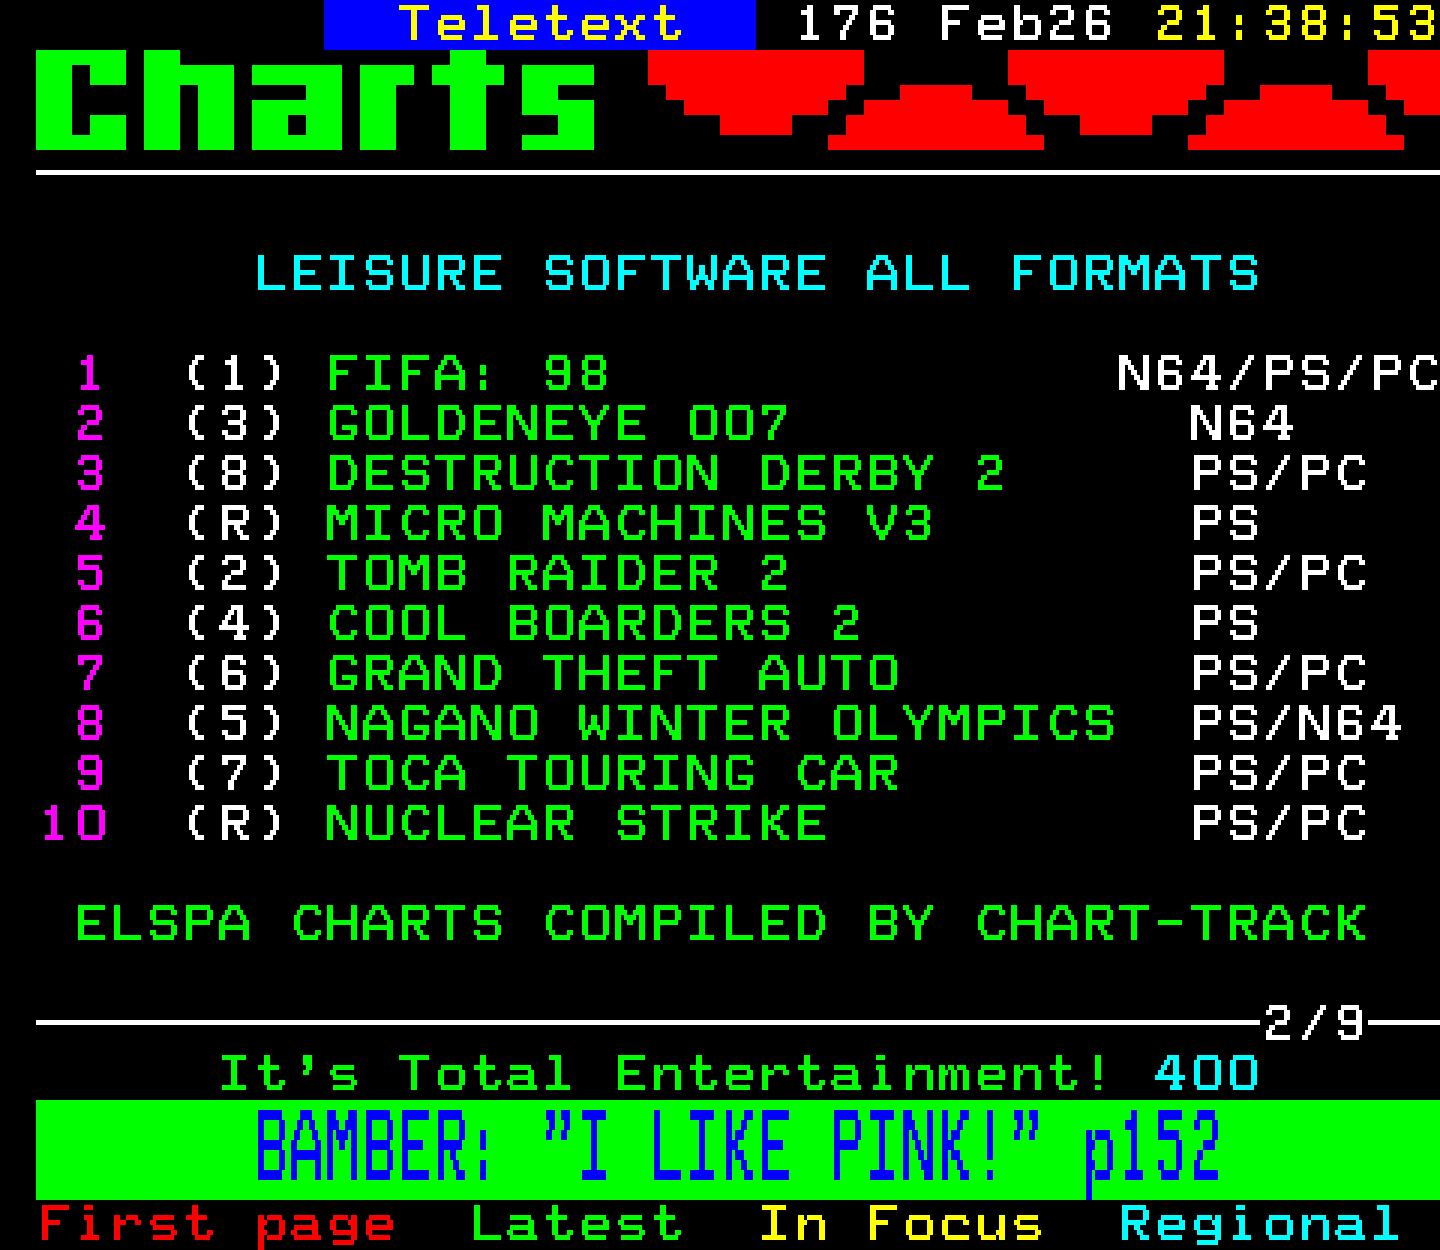1440x1250 pixels.
Task: Select the red 'First page' fastext link
Action: (x=217, y=1225)
